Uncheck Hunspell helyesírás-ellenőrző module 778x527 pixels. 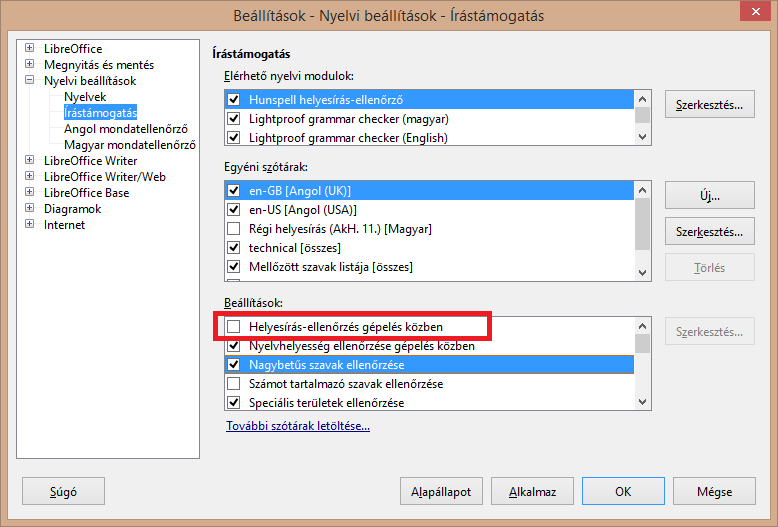(x=234, y=100)
